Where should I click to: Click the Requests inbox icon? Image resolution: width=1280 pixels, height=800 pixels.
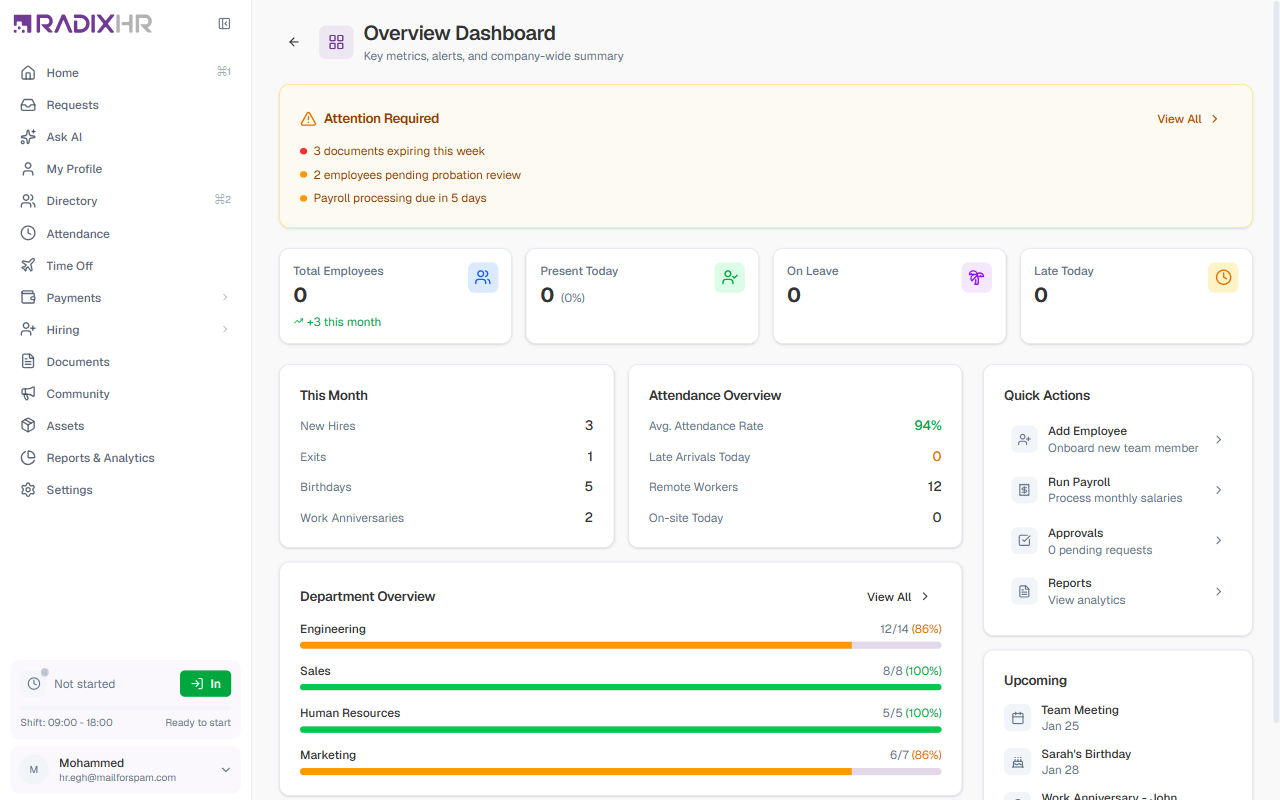(x=28, y=105)
